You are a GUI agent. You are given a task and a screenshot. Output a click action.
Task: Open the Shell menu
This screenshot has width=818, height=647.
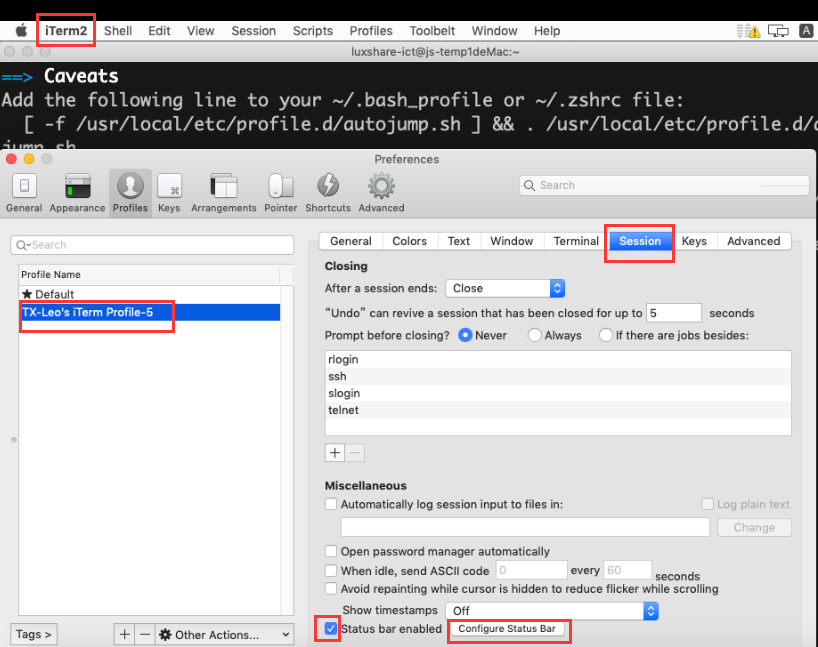point(118,31)
